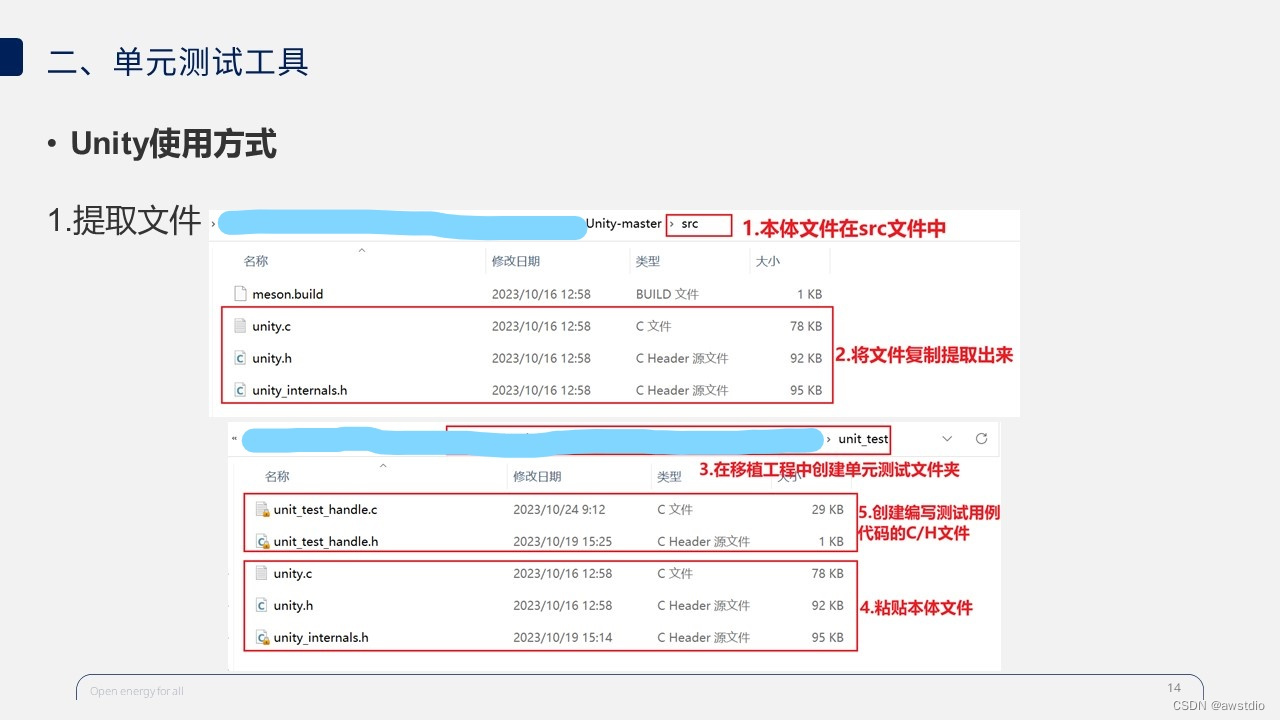Click the meson.build file icon
Screen dimensions: 1280x720
click(240, 293)
